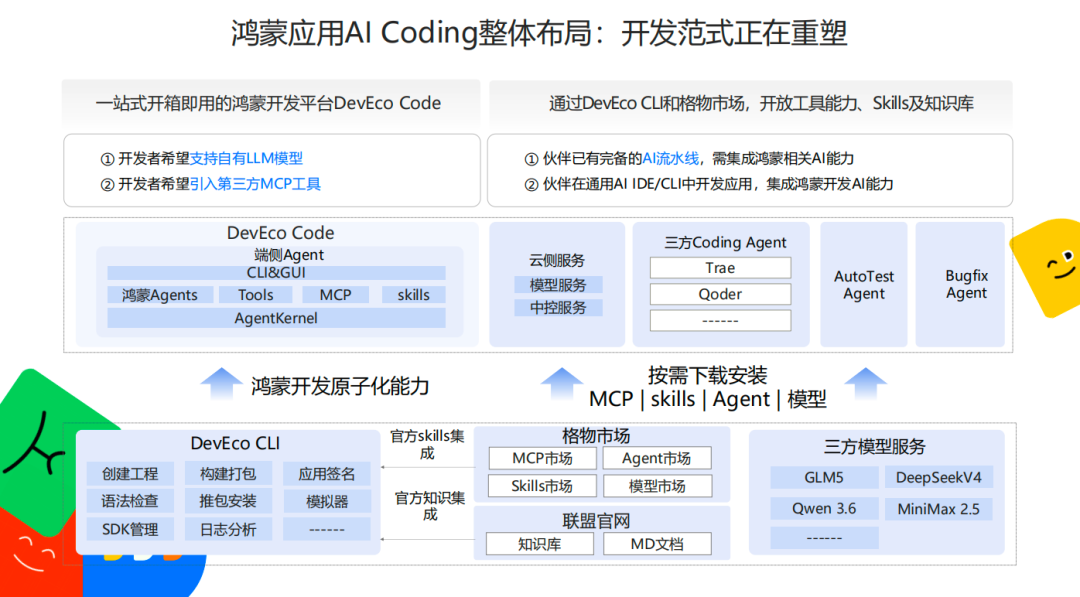Select 中控服务 under 云侧服务
This screenshot has width=1080, height=597.
pyautogui.click(x=558, y=308)
